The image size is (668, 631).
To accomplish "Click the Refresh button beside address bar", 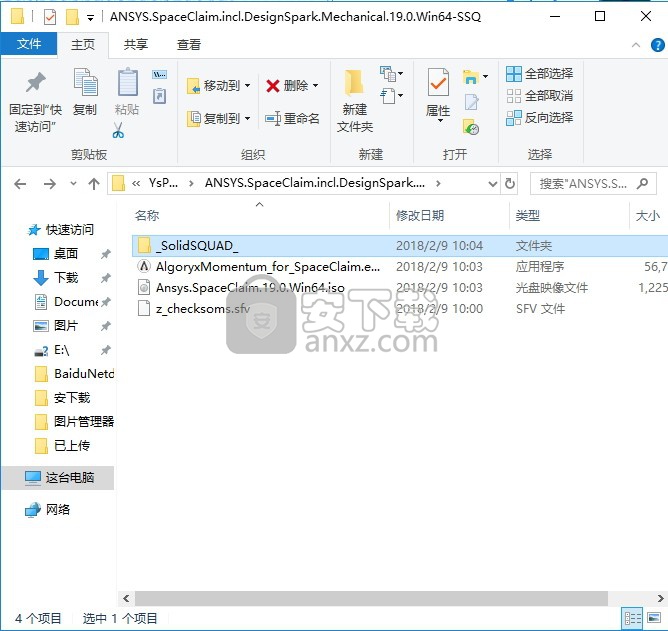I will coord(510,184).
